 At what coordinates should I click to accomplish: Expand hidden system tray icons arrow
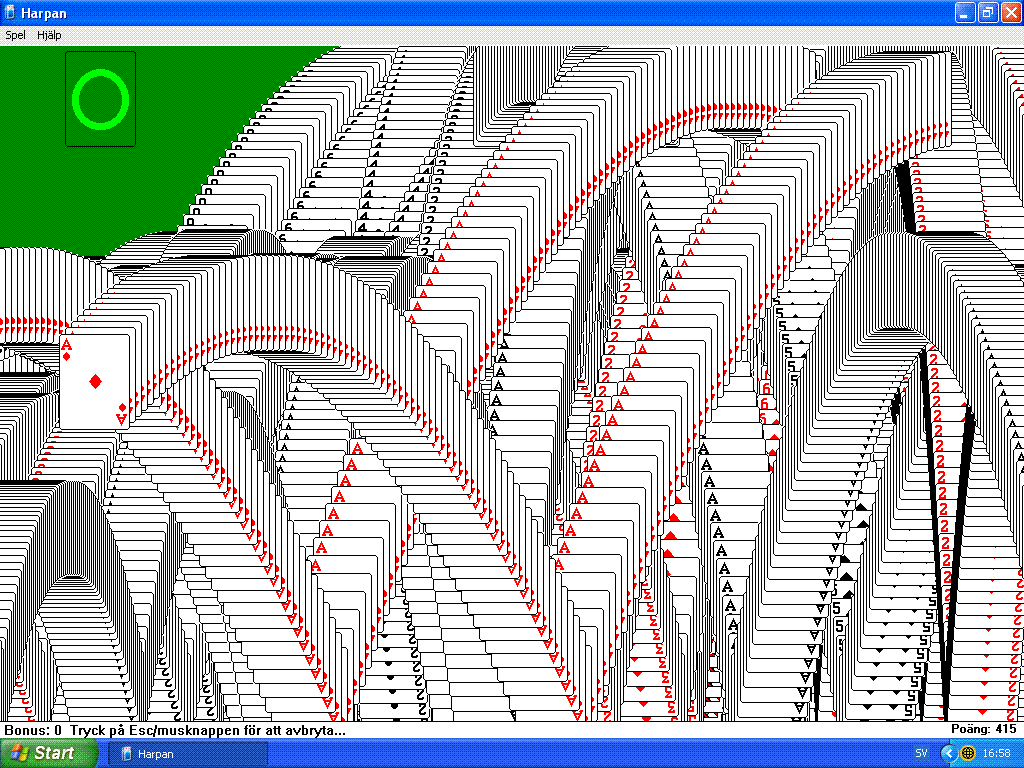click(948, 753)
